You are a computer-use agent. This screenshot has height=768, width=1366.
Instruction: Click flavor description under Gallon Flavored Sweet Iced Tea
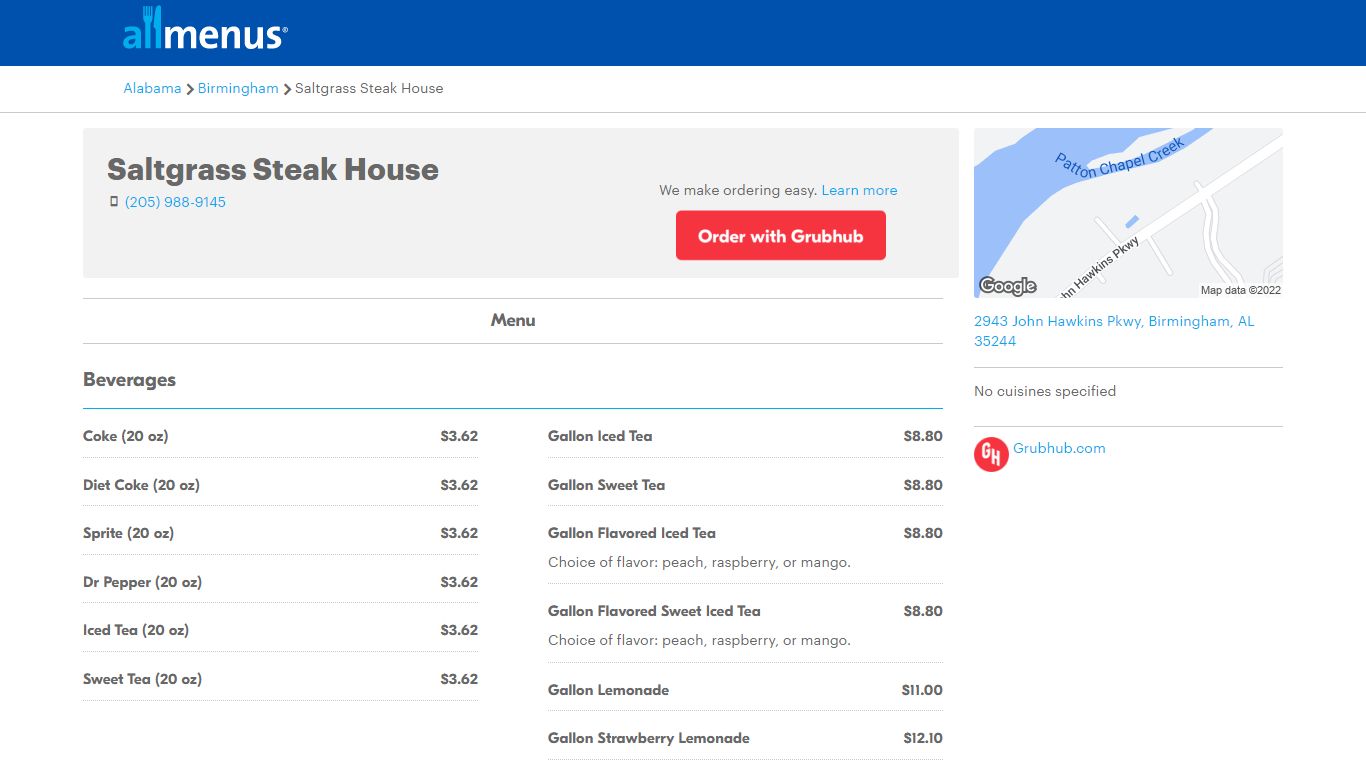pyautogui.click(x=699, y=640)
